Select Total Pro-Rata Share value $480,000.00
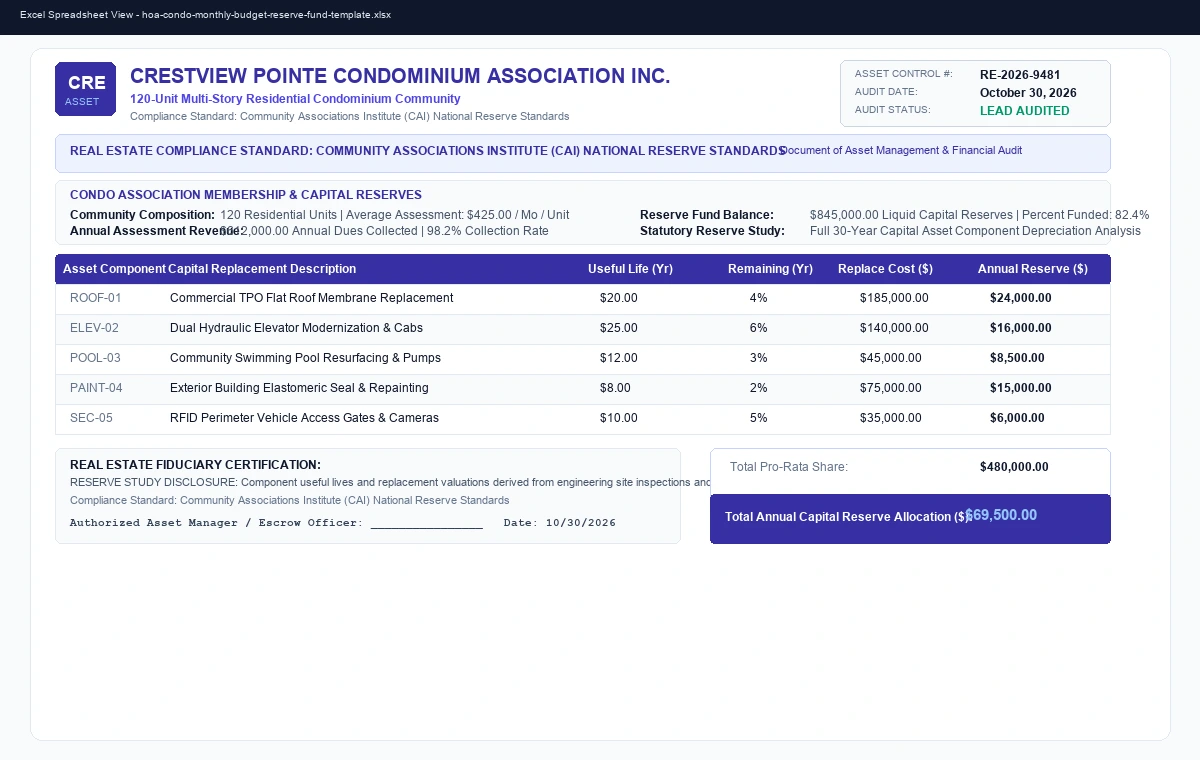The width and height of the screenshot is (1200, 760). (1014, 467)
